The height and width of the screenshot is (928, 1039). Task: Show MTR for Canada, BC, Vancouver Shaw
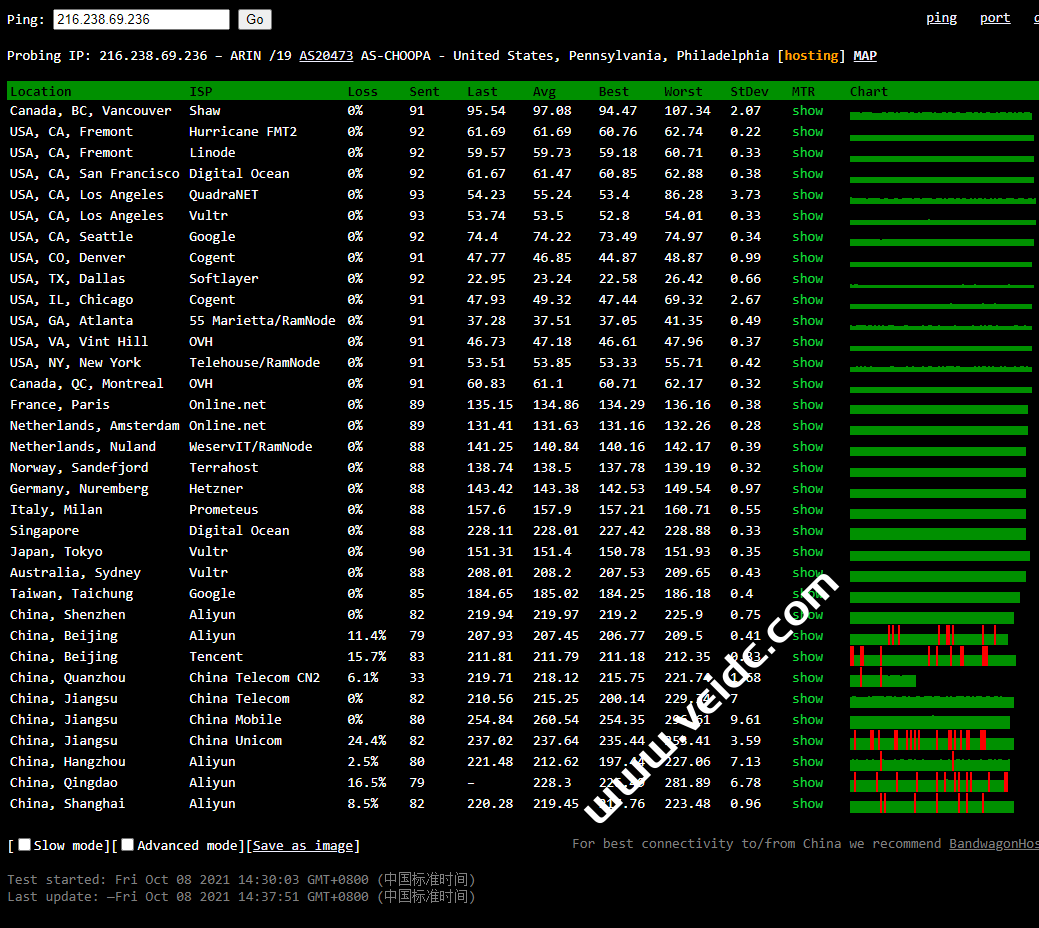pyautogui.click(x=807, y=111)
